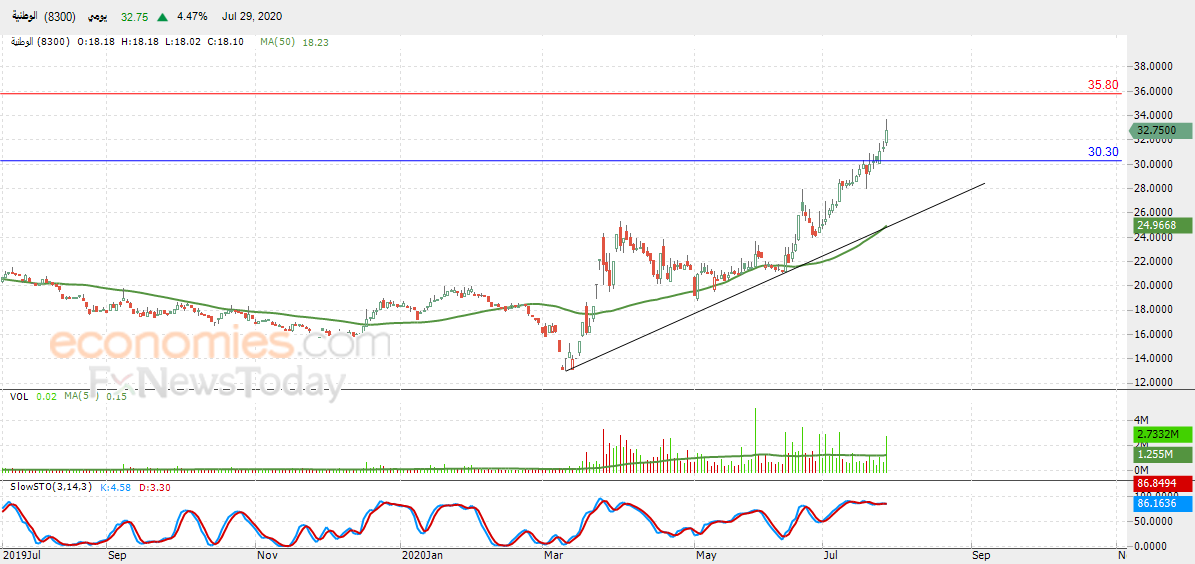The image size is (1195, 564).
Task: Click the 50.0000 stochastic axis label
Action: (1154, 522)
